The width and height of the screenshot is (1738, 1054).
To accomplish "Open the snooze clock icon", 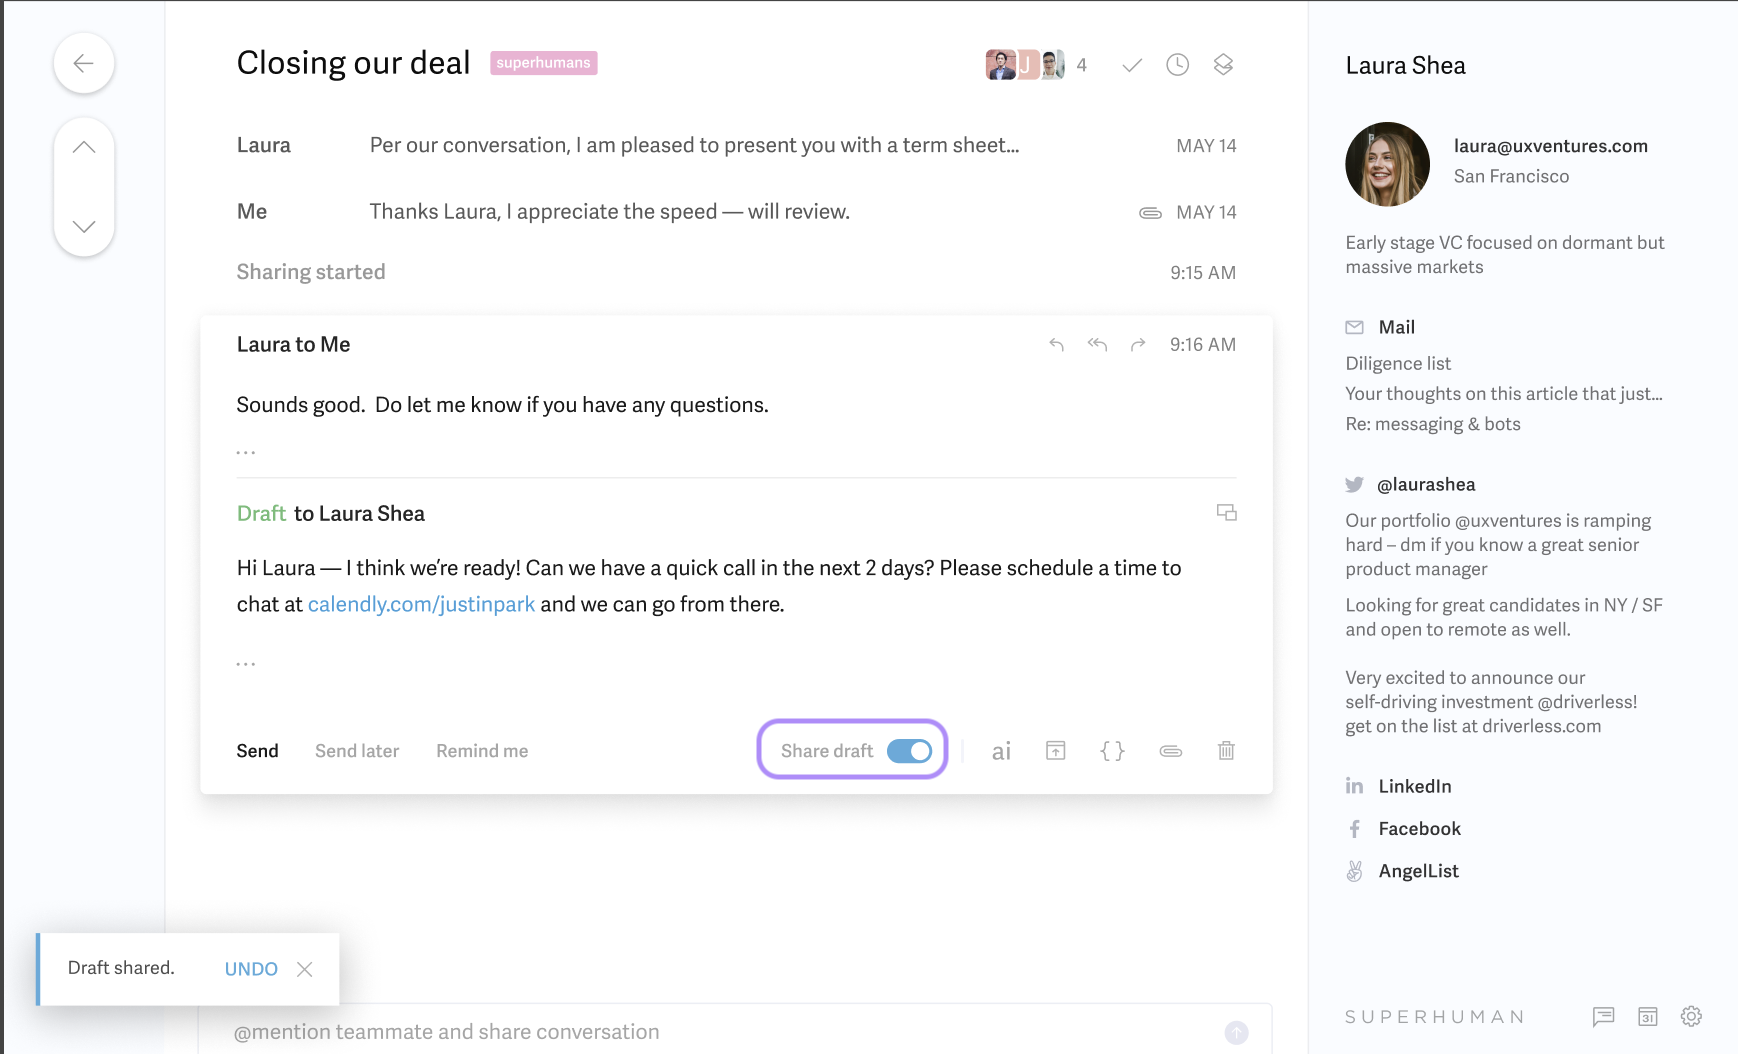I will [1178, 65].
